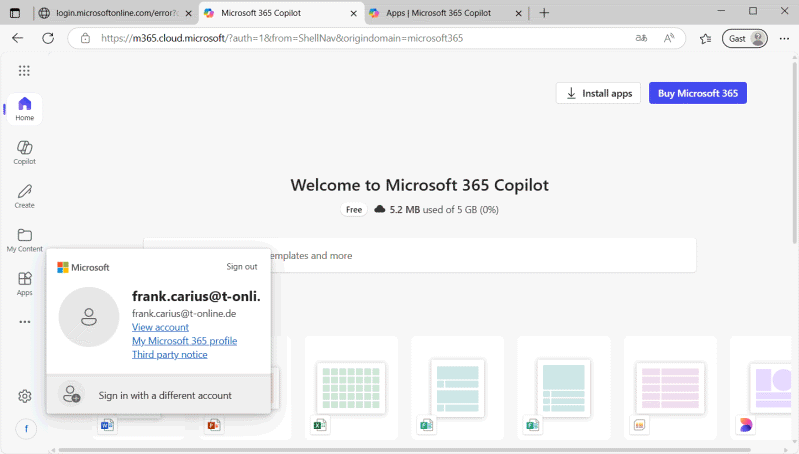View site information lock icon
This screenshot has width=799, height=454.
point(85,38)
